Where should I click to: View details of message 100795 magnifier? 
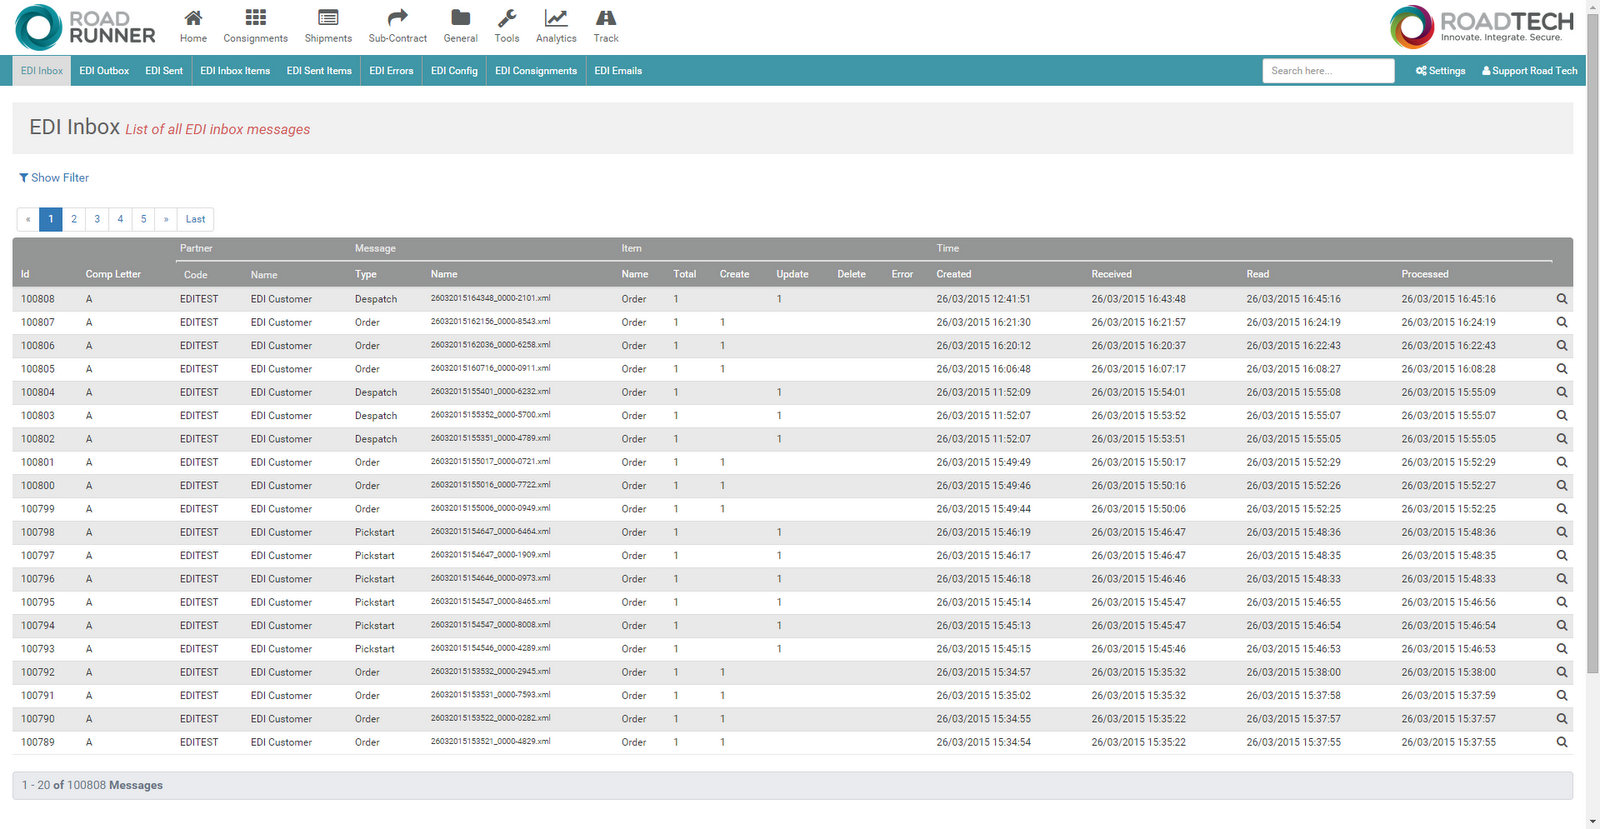1561,602
